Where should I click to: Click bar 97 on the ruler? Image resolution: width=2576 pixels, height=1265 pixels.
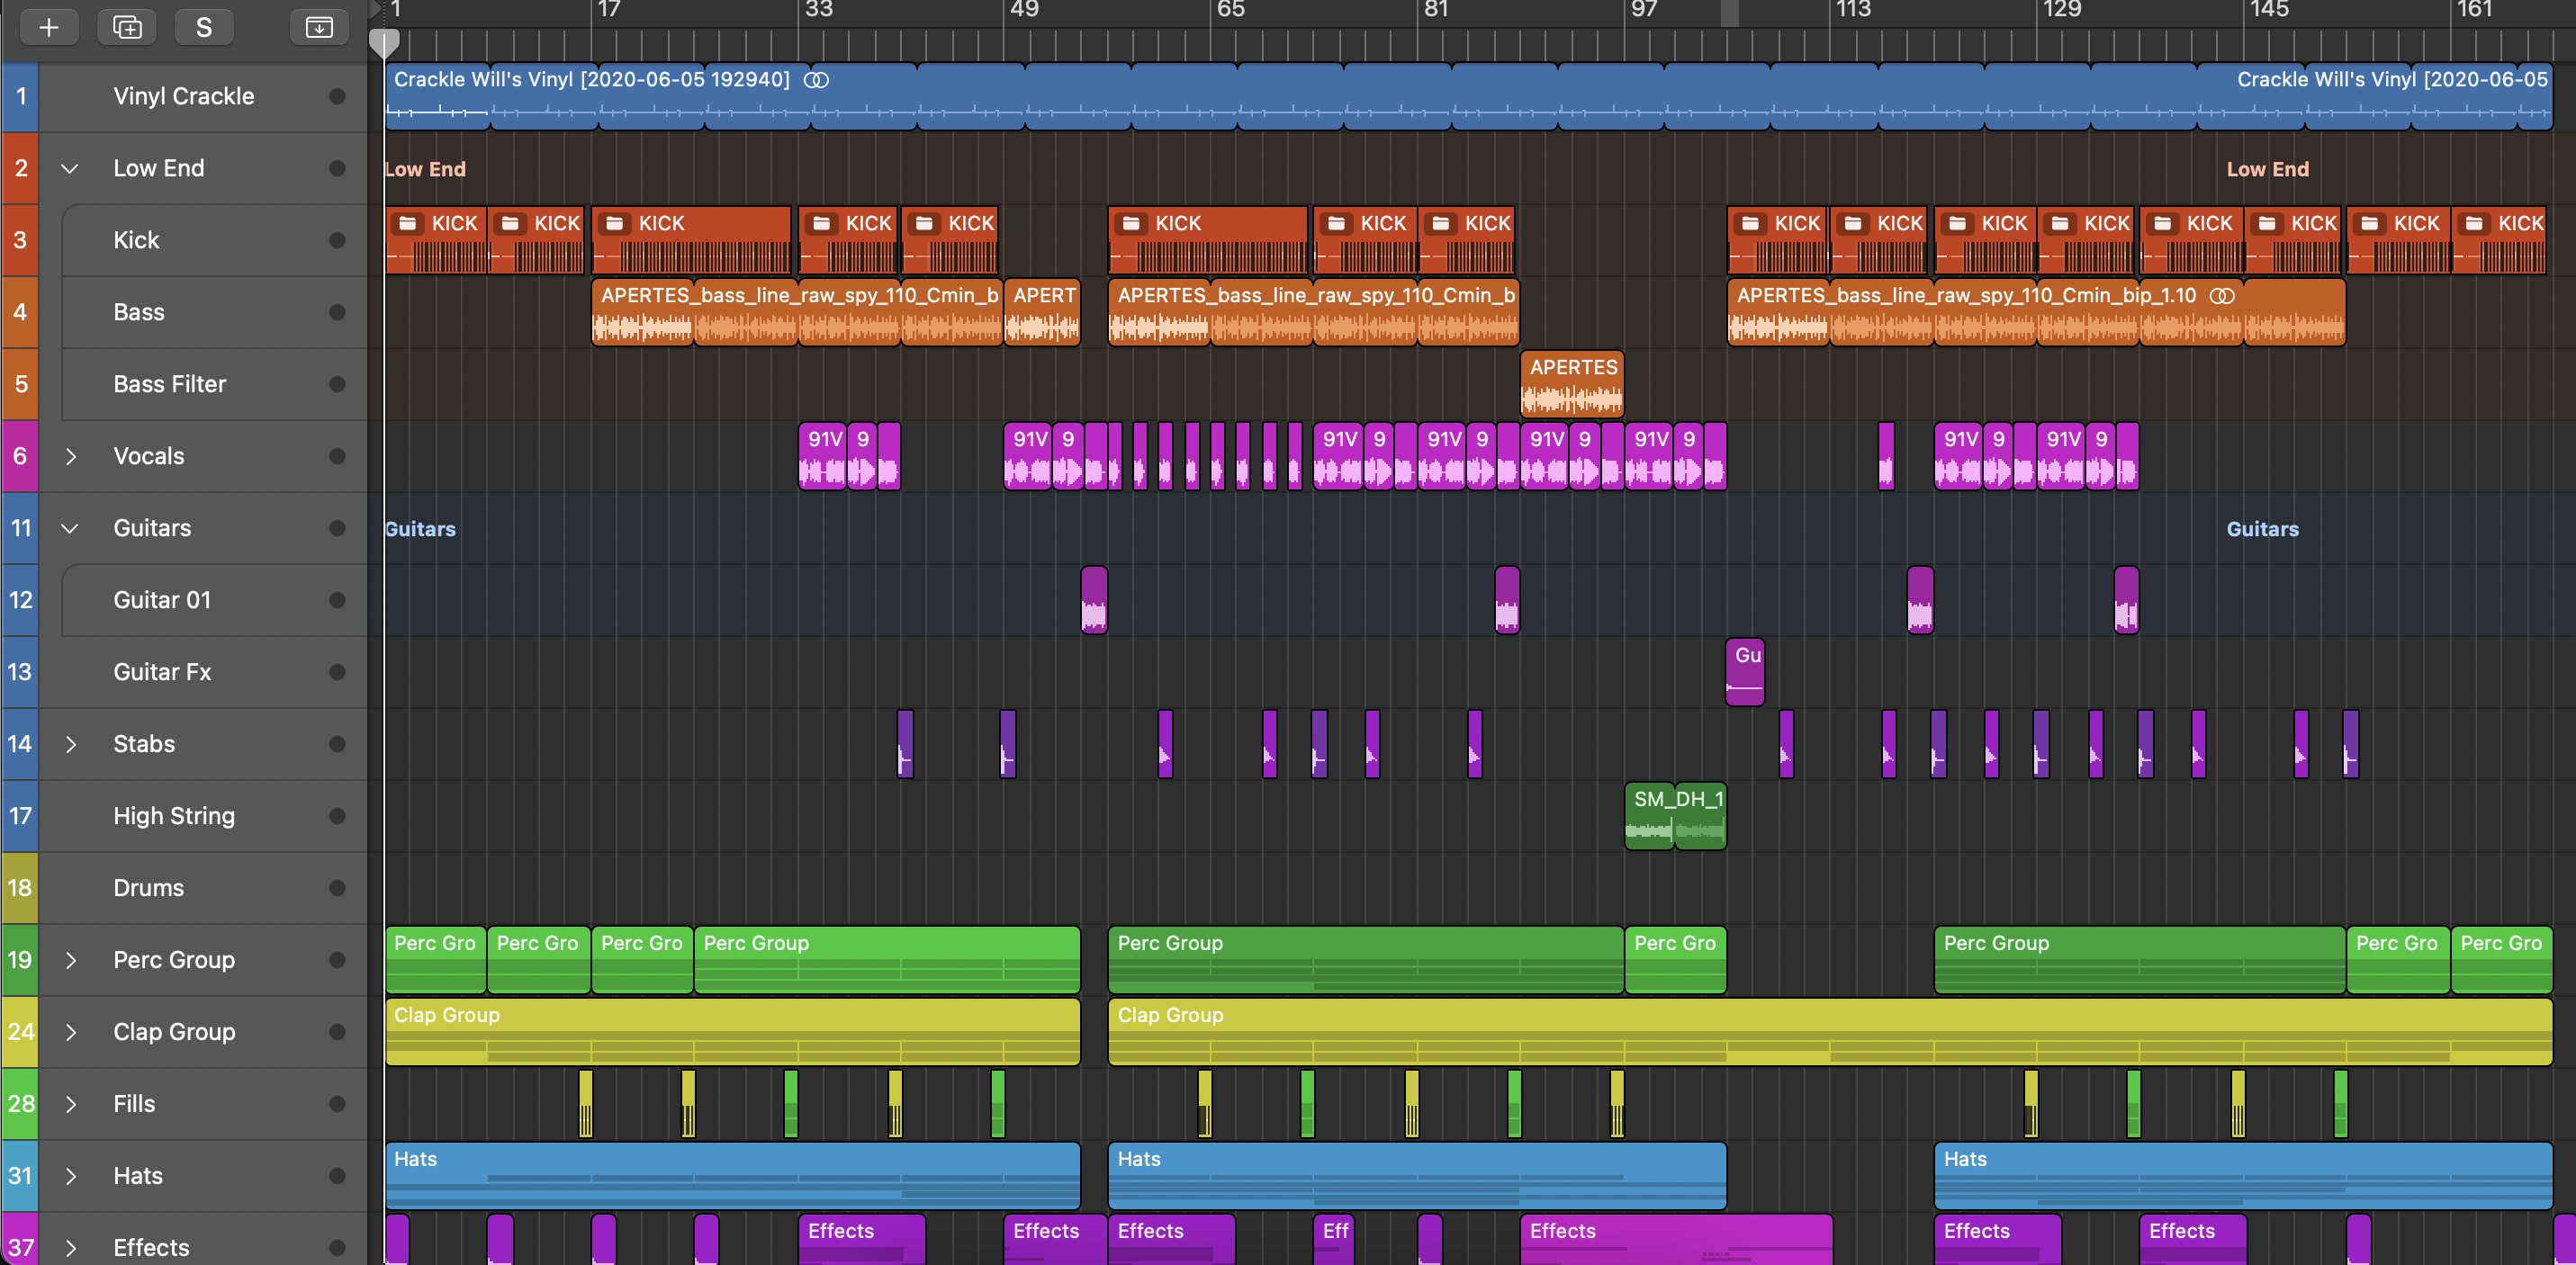coord(1644,10)
